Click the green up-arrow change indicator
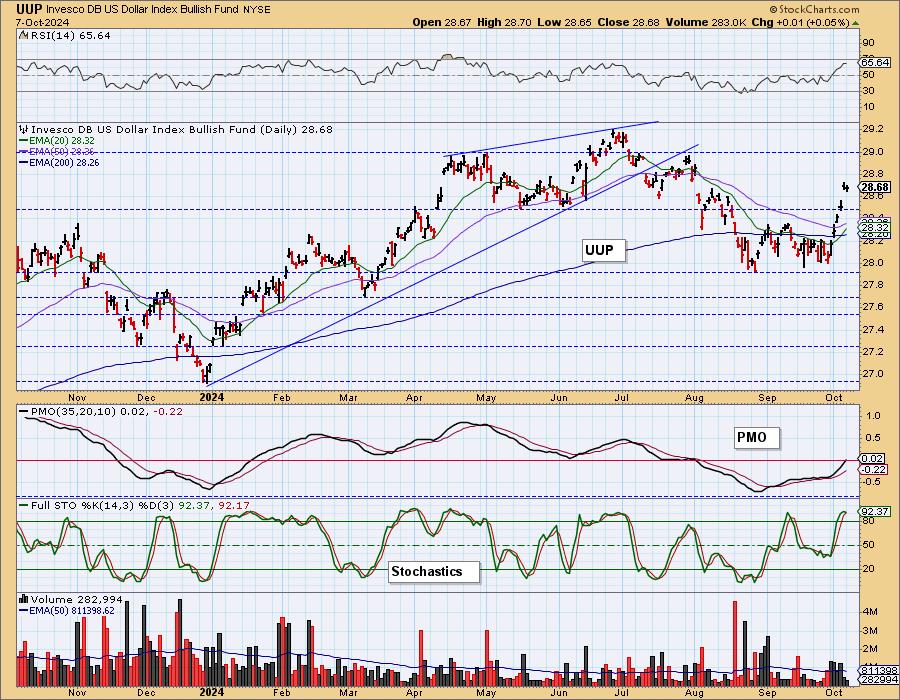The width and height of the screenshot is (900, 700). (x=855, y=23)
